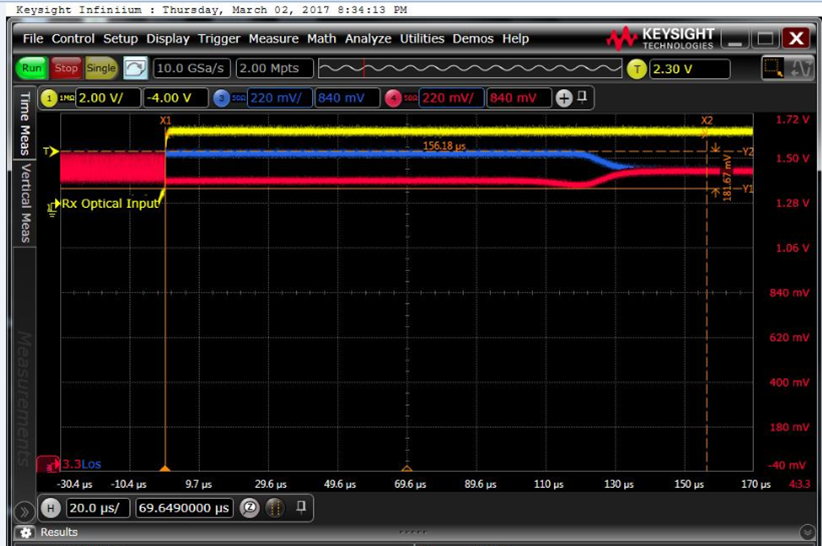Image resolution: width=822 pixels, height=546 pixels.
Task: Open the File menu
Action: point(33,39)
